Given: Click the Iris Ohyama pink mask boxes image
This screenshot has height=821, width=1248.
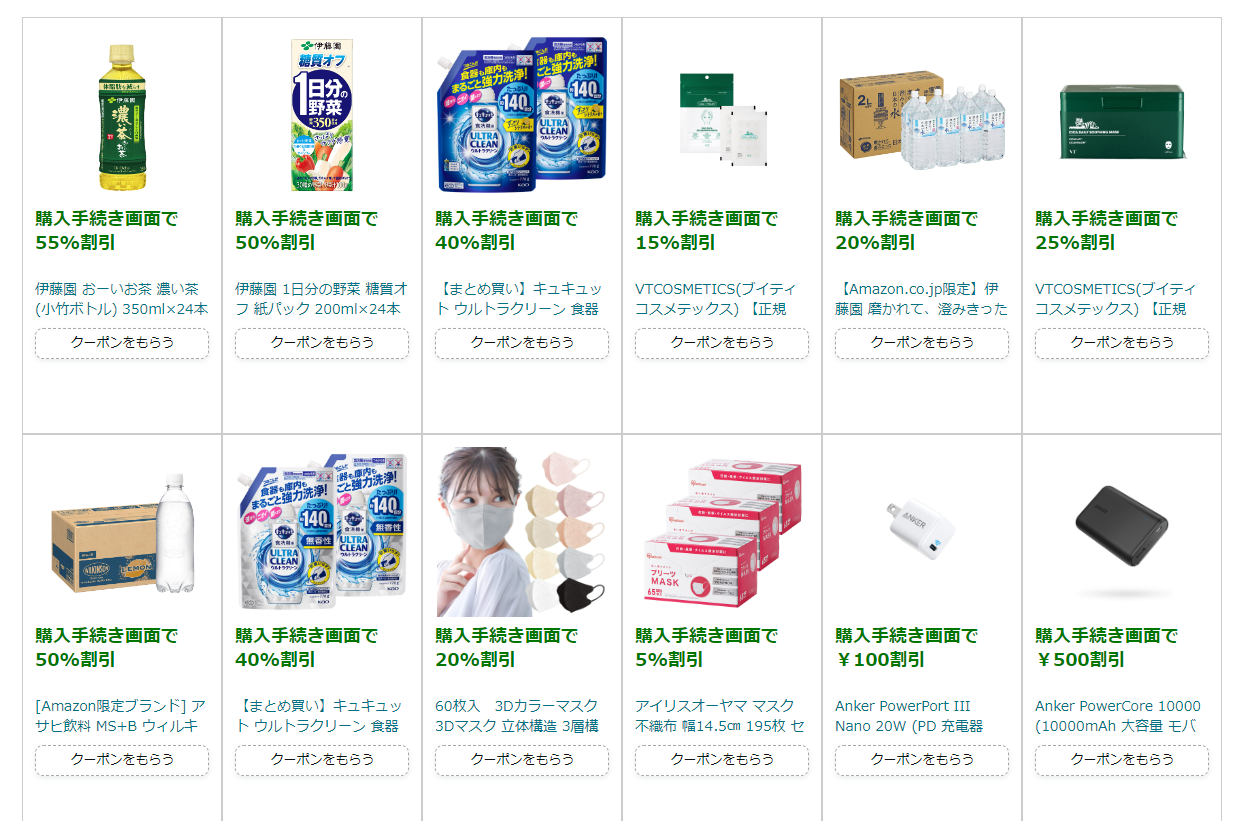Looking at the screenshot, I should coord(721,531).
